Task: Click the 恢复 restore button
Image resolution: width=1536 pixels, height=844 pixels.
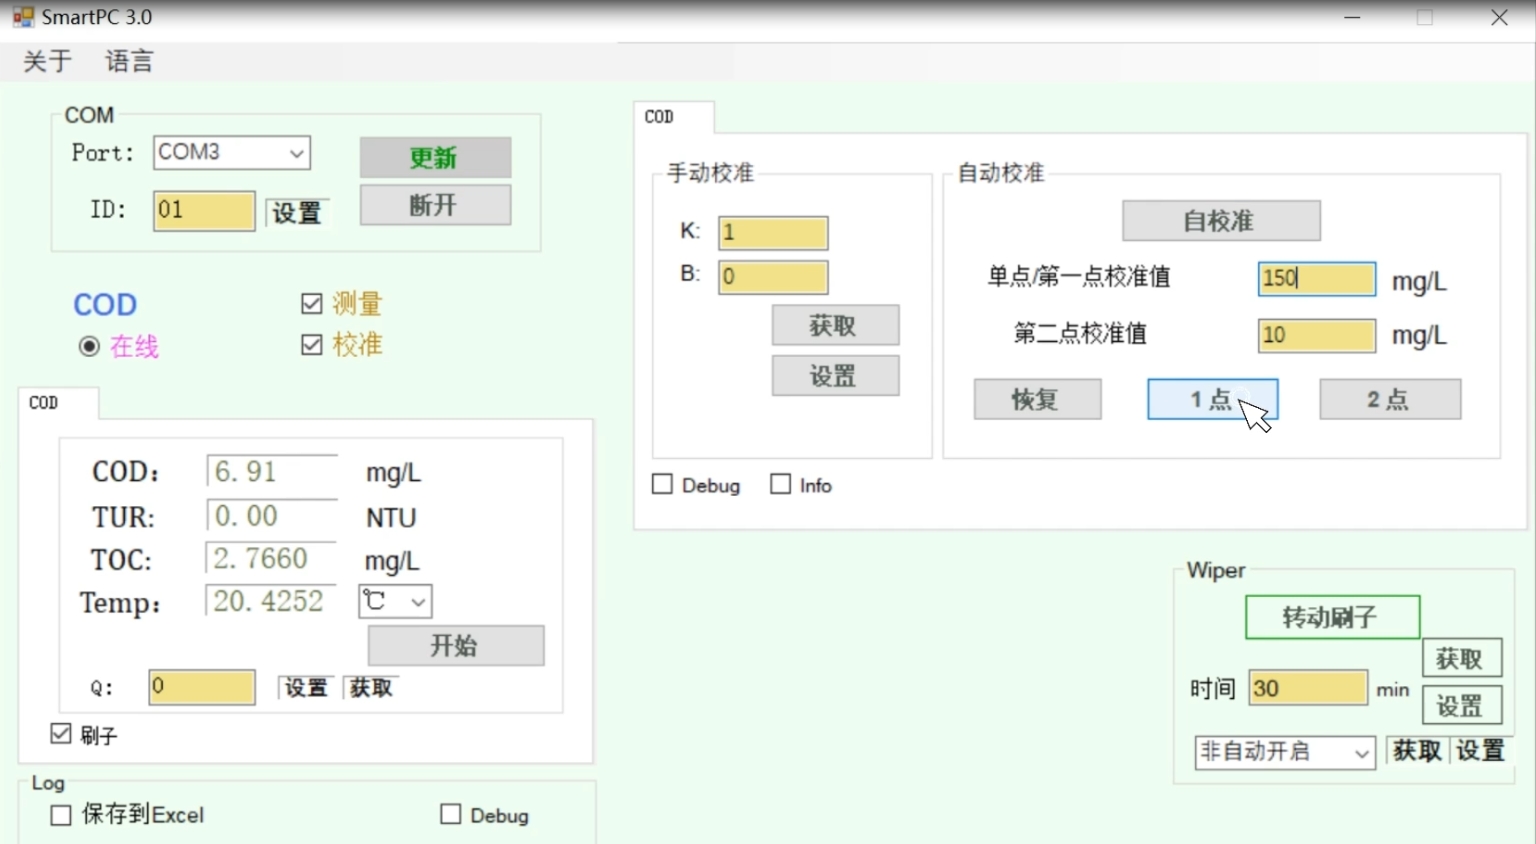Action: 1037,399
